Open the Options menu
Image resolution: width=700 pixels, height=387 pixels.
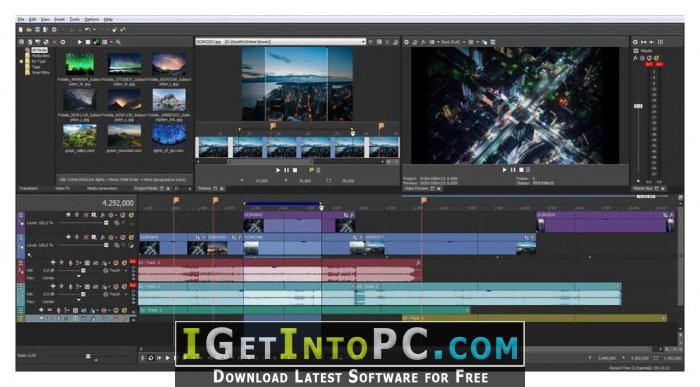tap(92, 20)
